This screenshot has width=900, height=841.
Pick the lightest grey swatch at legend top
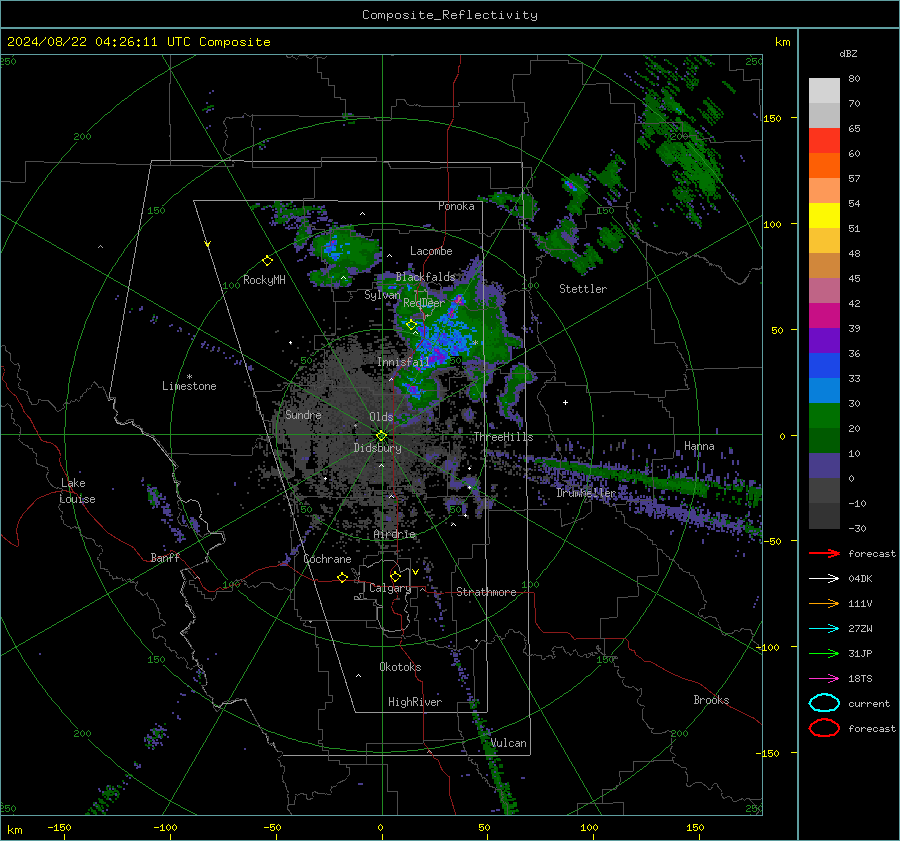[824, 91]
